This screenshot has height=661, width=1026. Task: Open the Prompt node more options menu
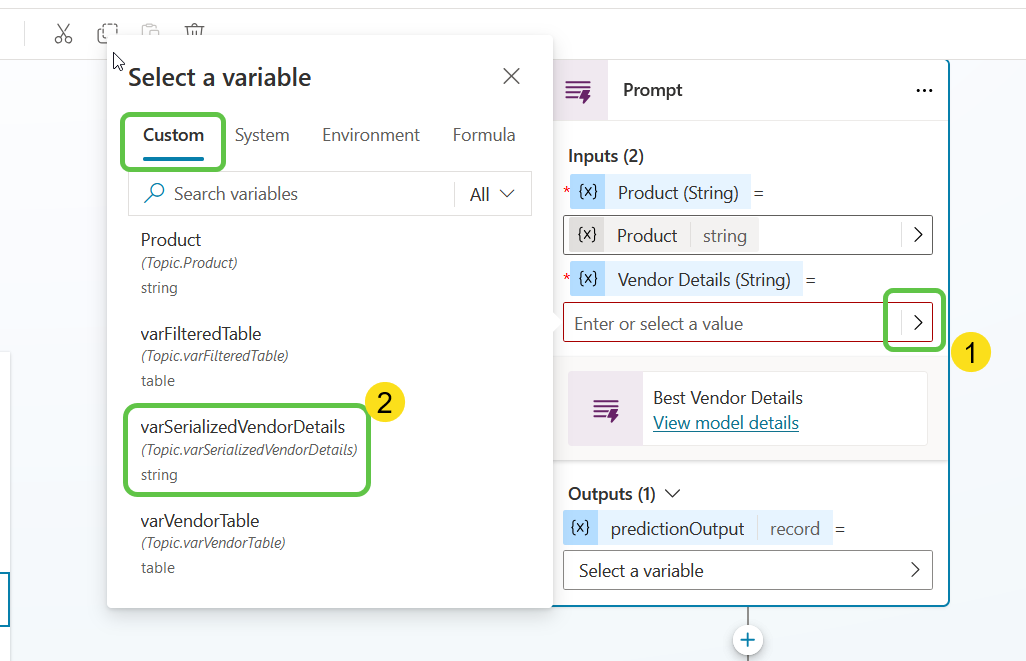tap(924, 91)
